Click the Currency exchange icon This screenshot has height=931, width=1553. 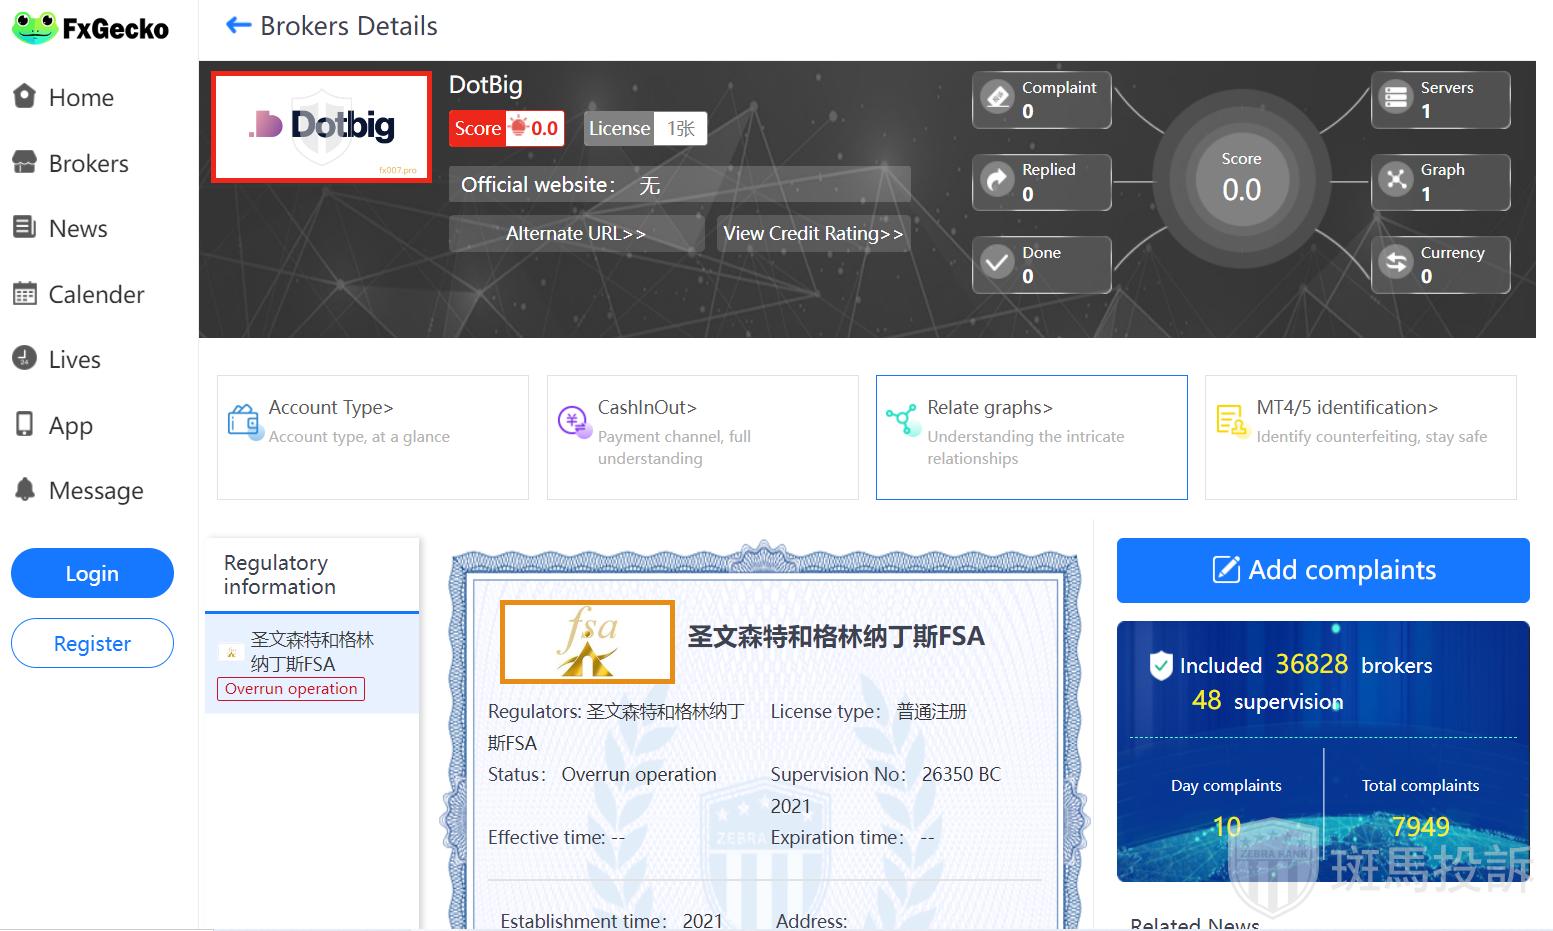[1395, 264]
